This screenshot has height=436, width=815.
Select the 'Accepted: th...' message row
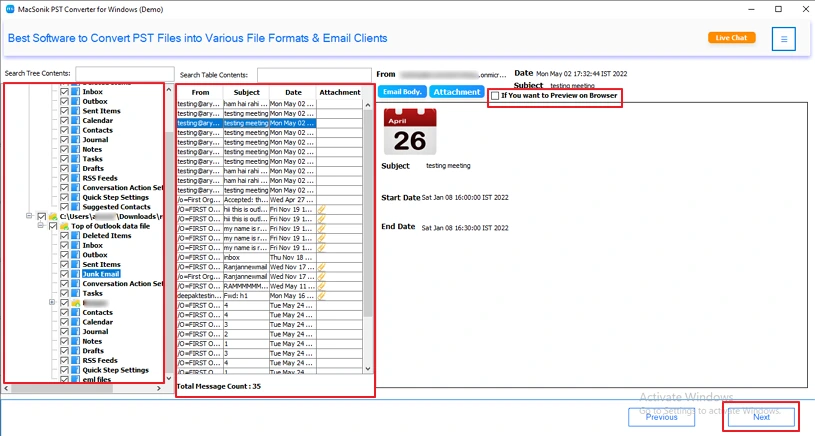coord(270,200)
